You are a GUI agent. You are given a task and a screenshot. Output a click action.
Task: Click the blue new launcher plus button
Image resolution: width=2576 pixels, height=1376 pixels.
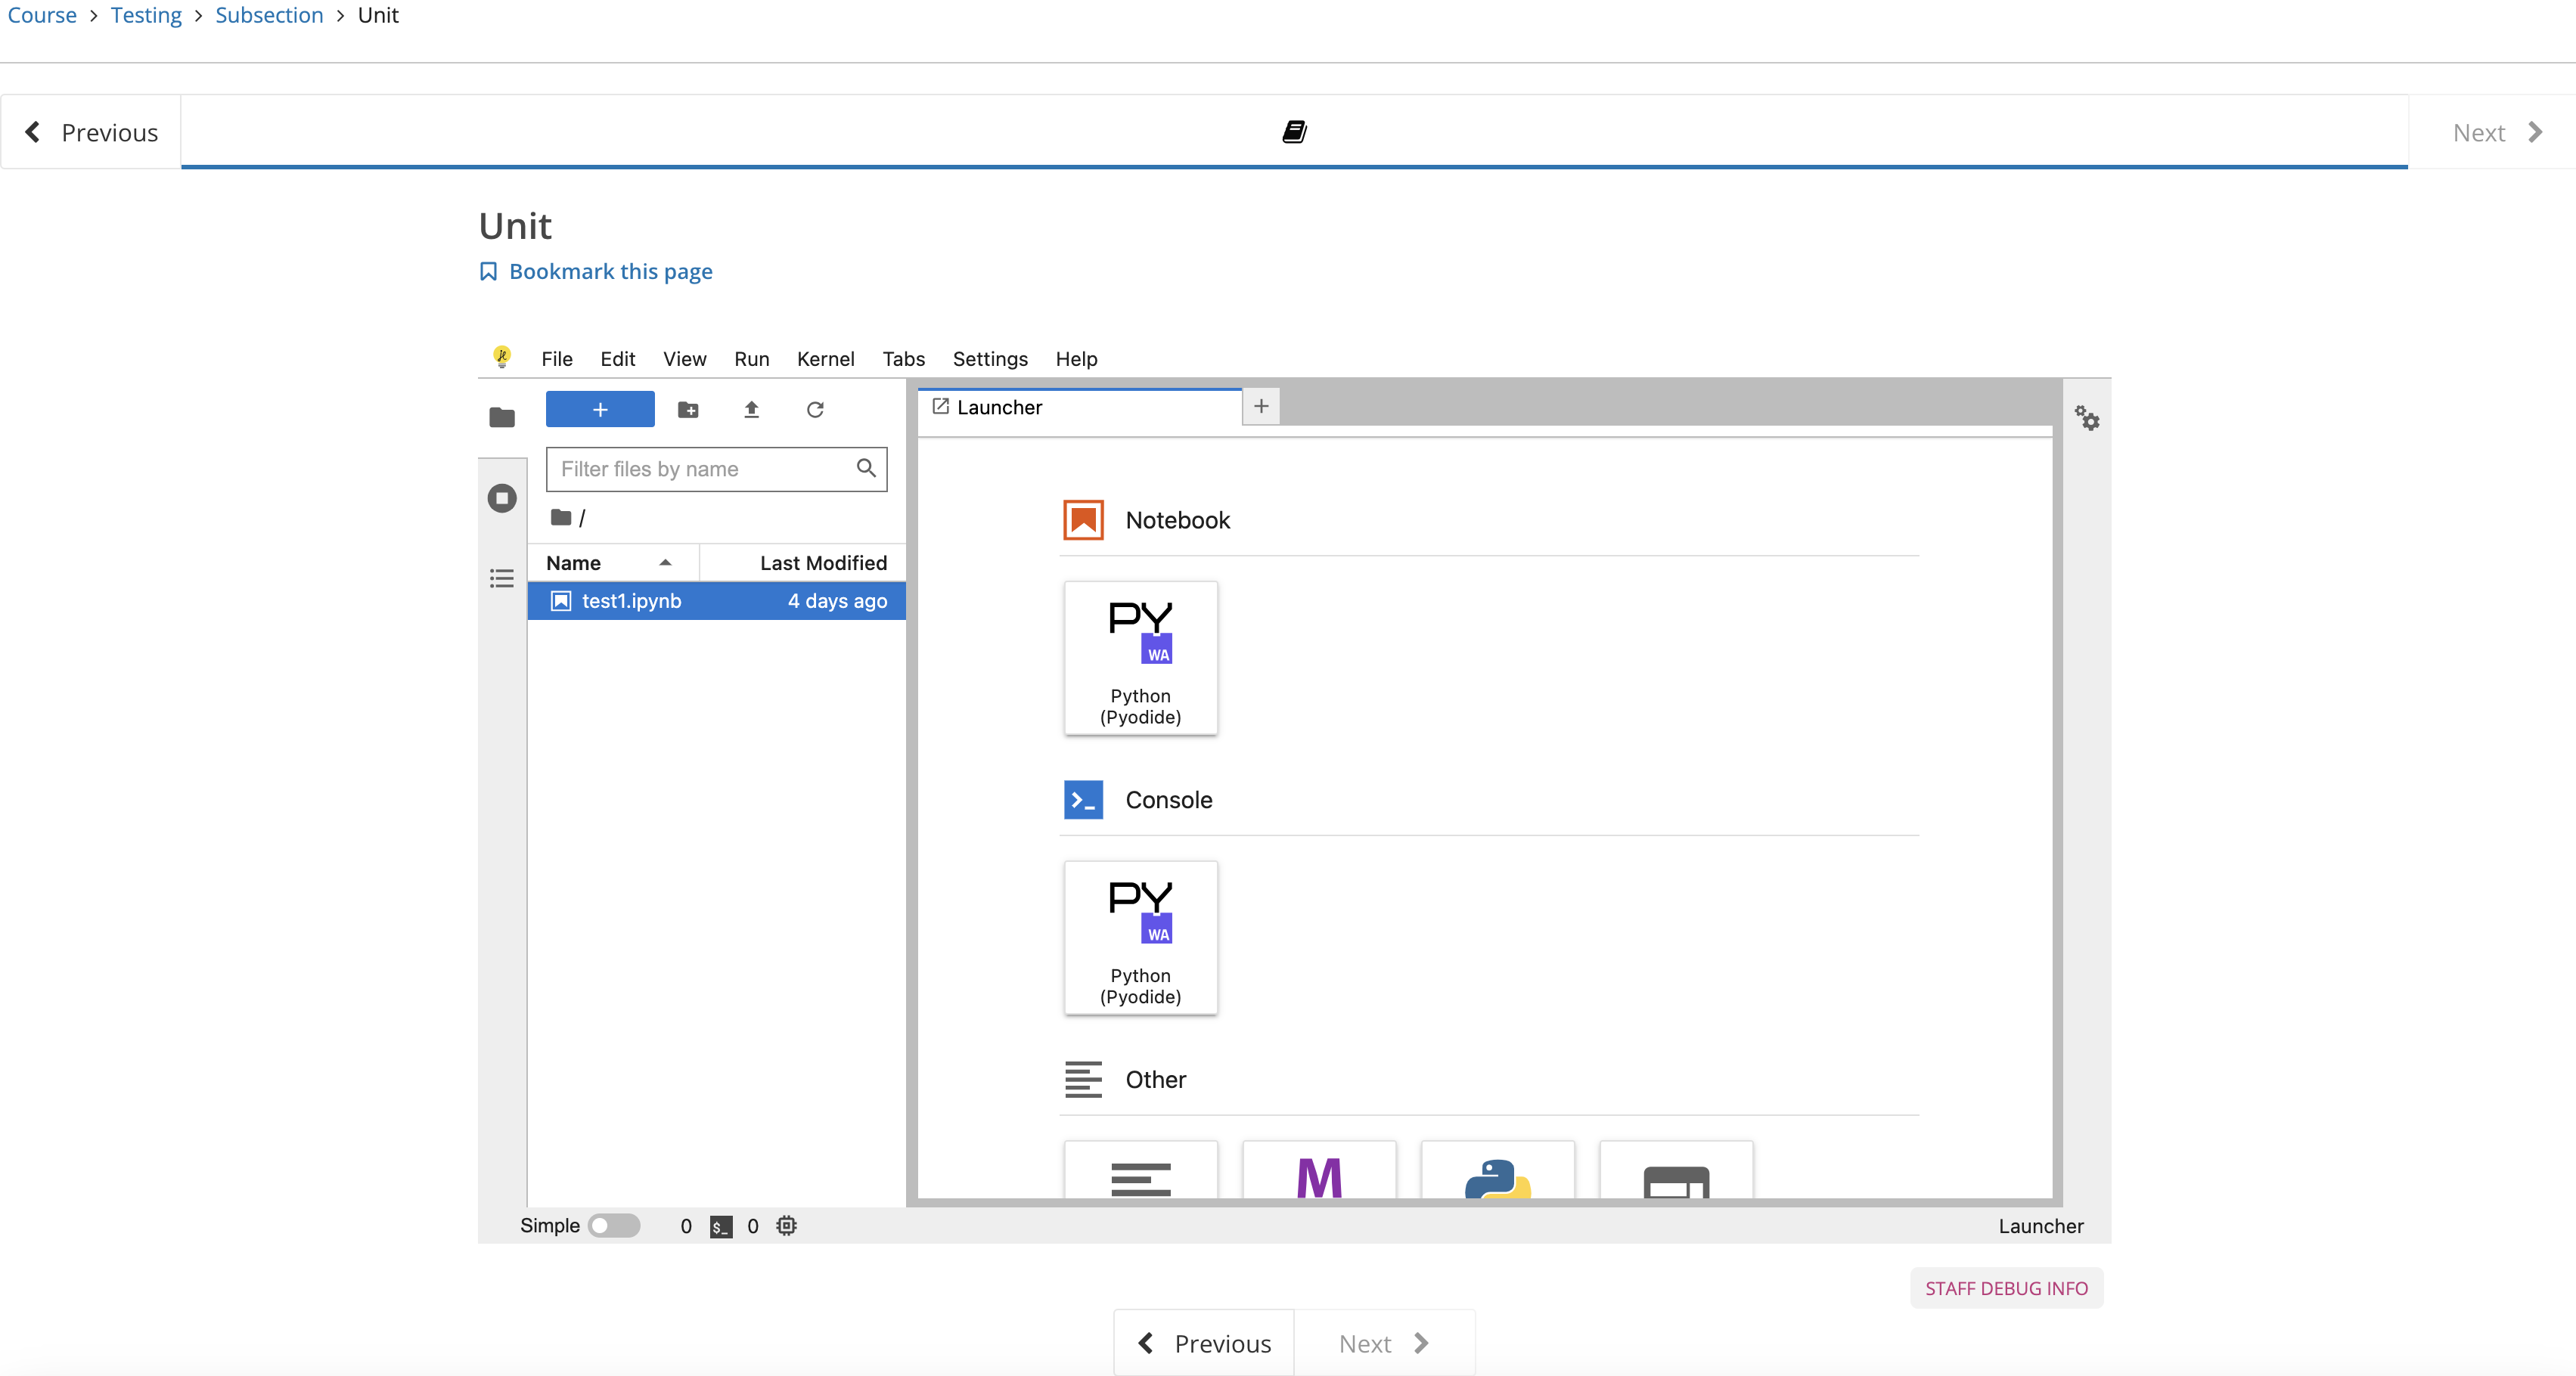tap(600, 410)
